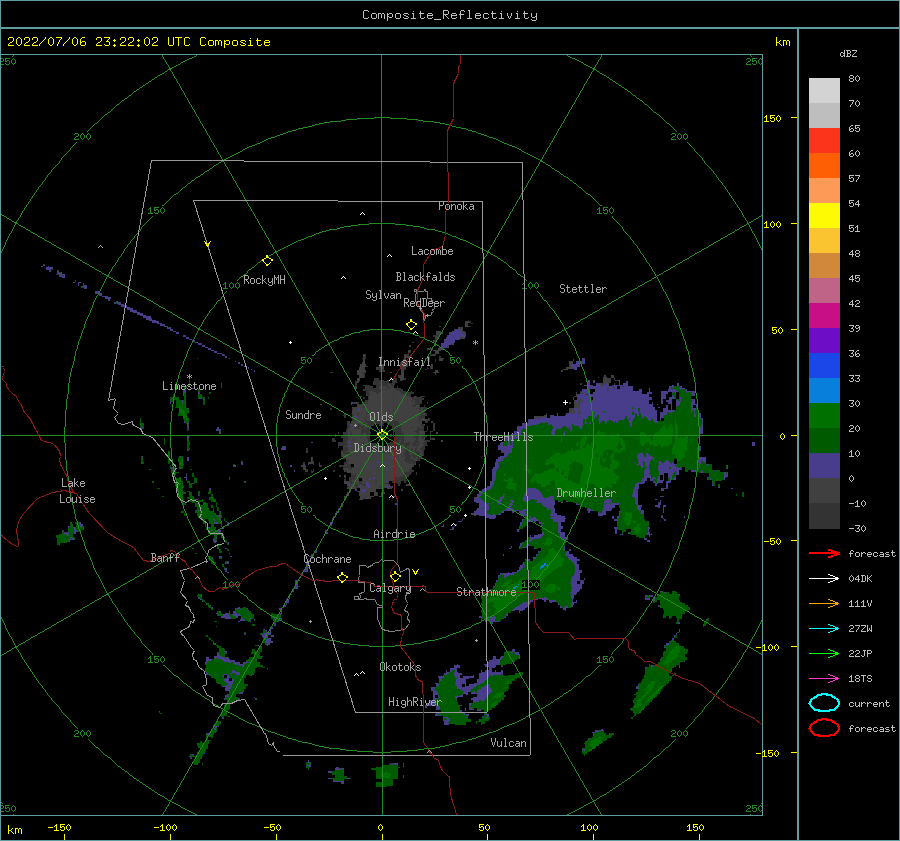The height and width of the screenshot is (841, 900).
Task: Click the orange 111V arrow icon
Action: pos(824,603)
